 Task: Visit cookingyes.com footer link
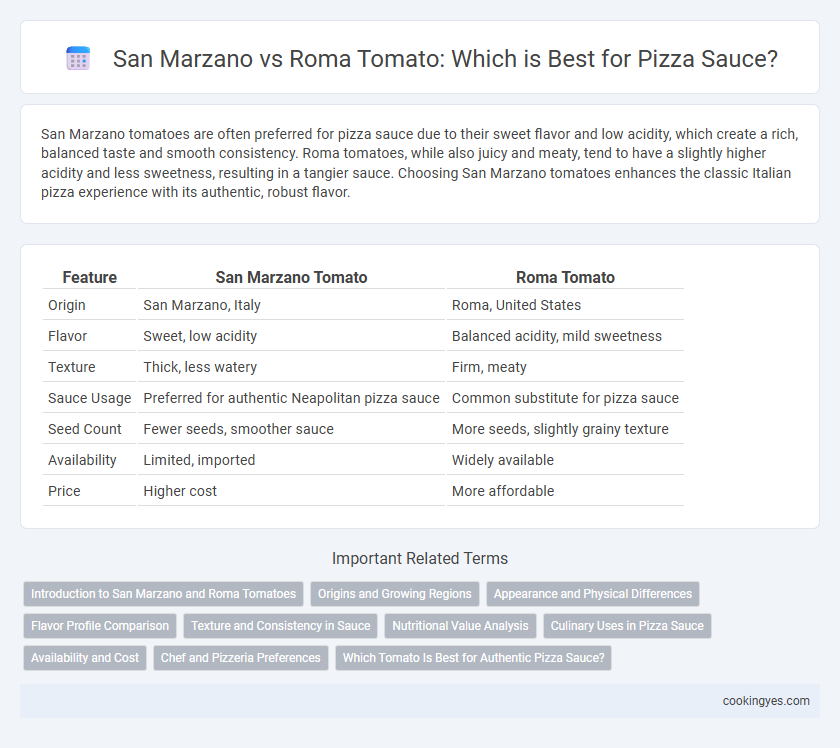tap(766, 701)
